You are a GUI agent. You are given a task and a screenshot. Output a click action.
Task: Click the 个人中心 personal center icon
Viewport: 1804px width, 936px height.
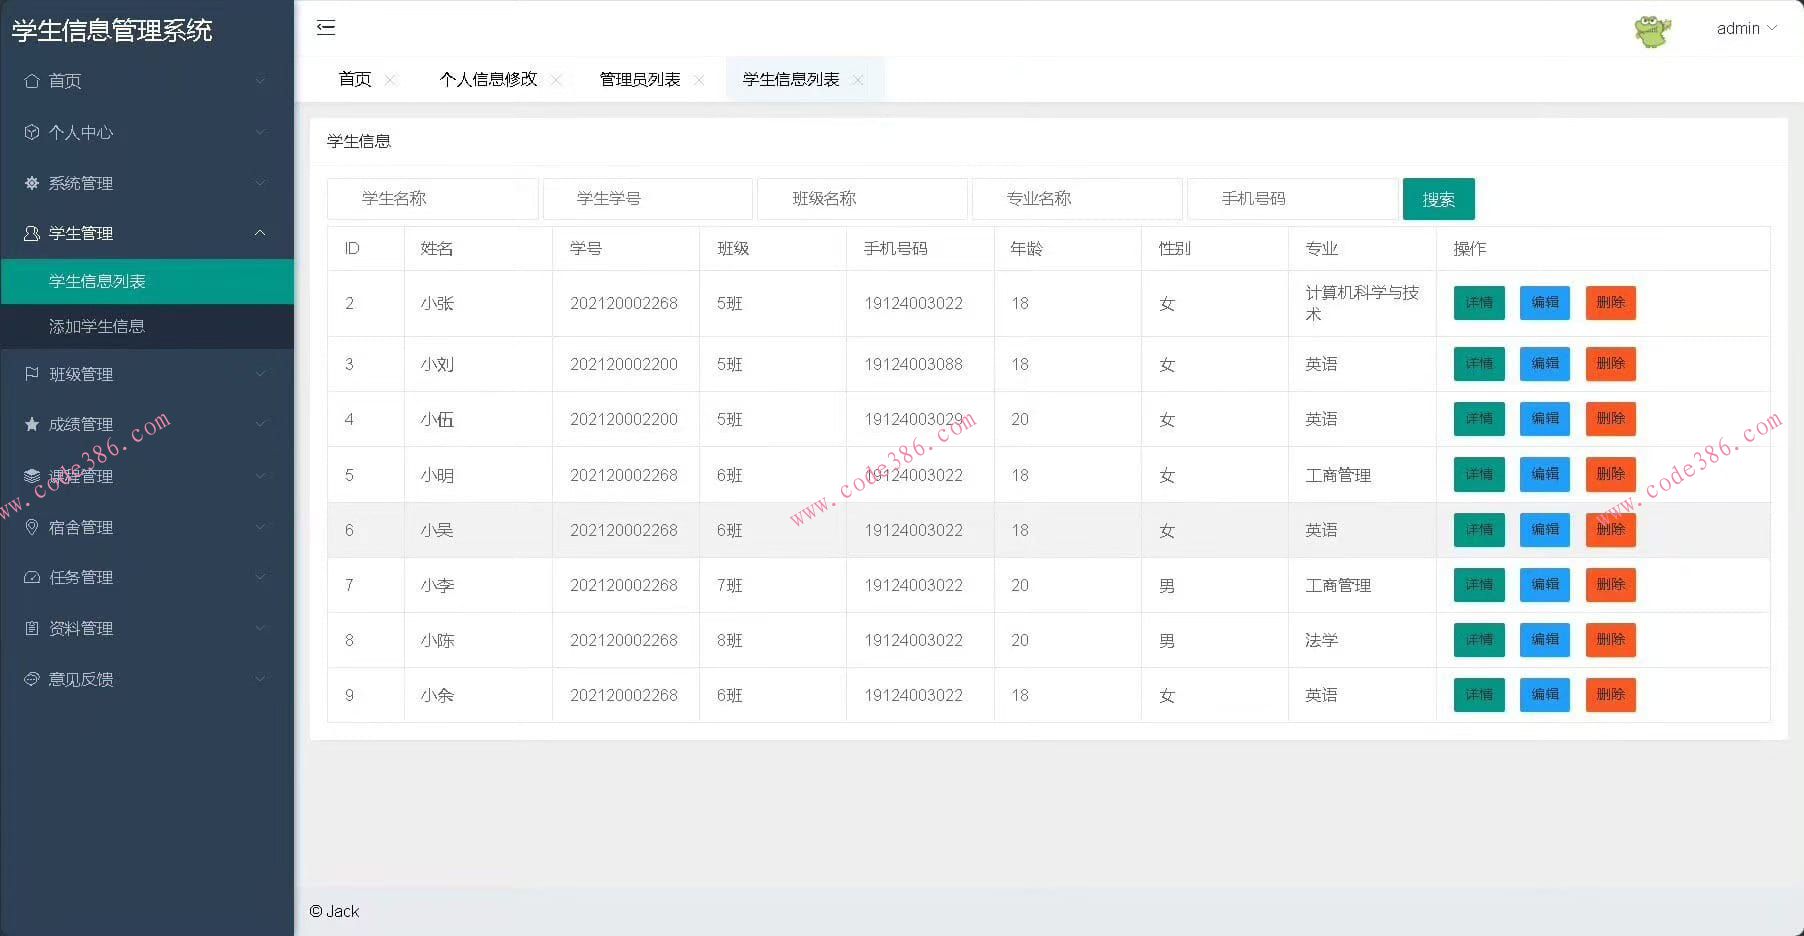(31, 132)
